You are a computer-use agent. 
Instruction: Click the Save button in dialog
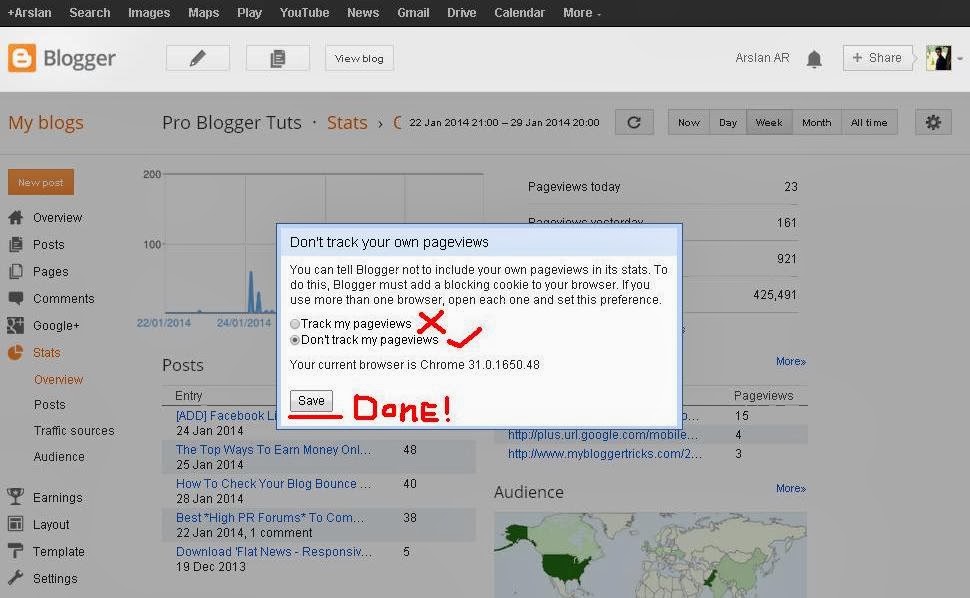(x=311, y=401)
